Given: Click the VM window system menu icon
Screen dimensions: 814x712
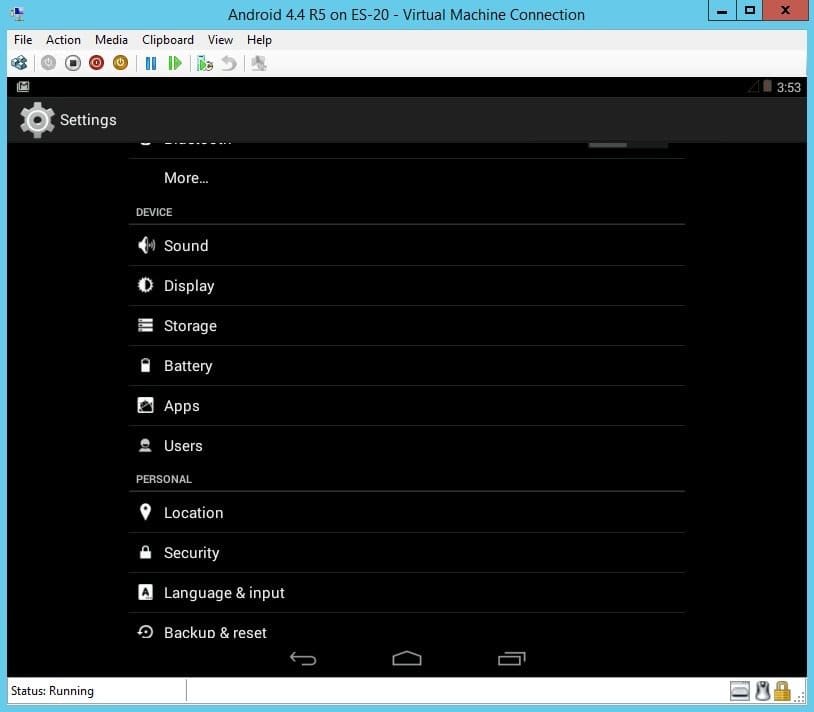Looking at the screenshot, I should coord(17,14).
